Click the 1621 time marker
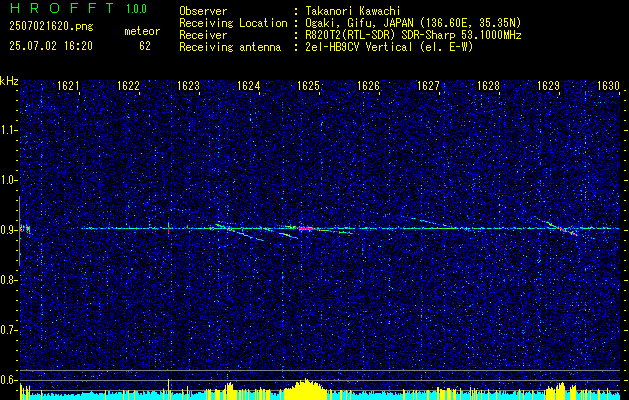629x400 pixels. pyautogui.click(x=68, y=85)
